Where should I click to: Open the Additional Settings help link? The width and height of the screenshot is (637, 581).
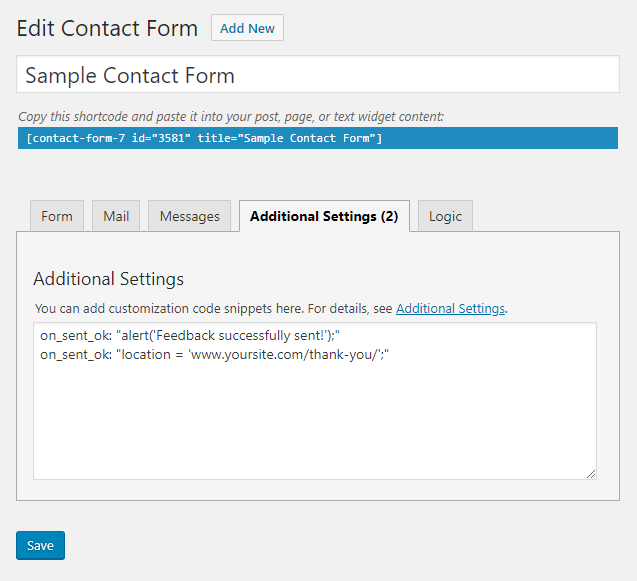[450, 309]
